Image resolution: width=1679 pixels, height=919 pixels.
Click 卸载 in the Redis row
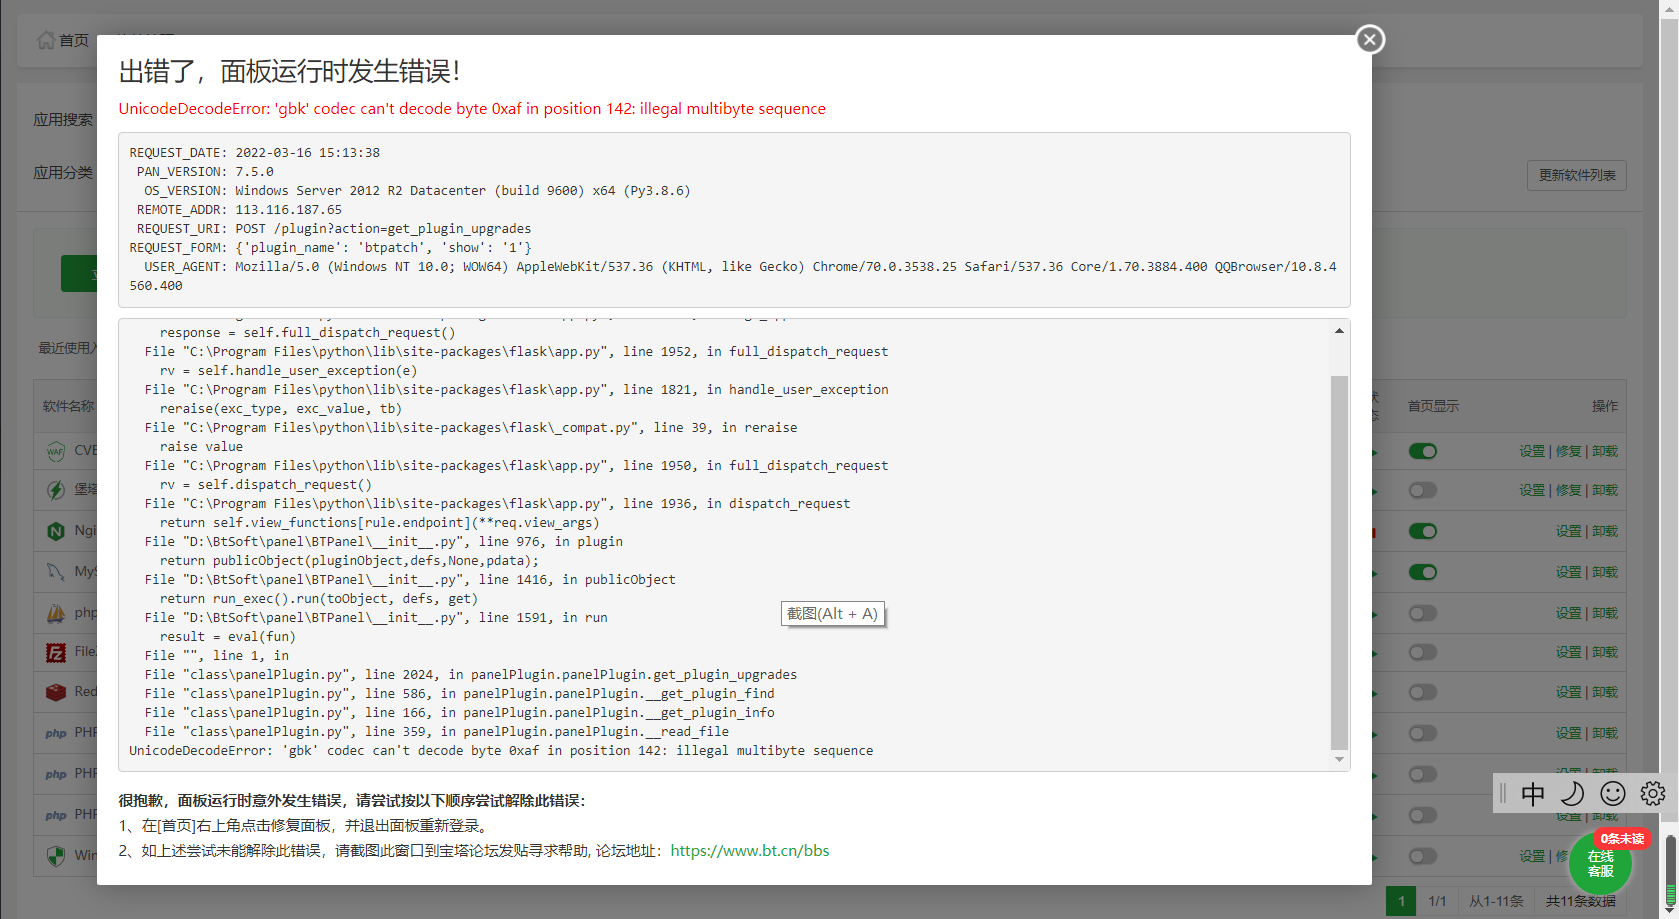(1605, 692)
